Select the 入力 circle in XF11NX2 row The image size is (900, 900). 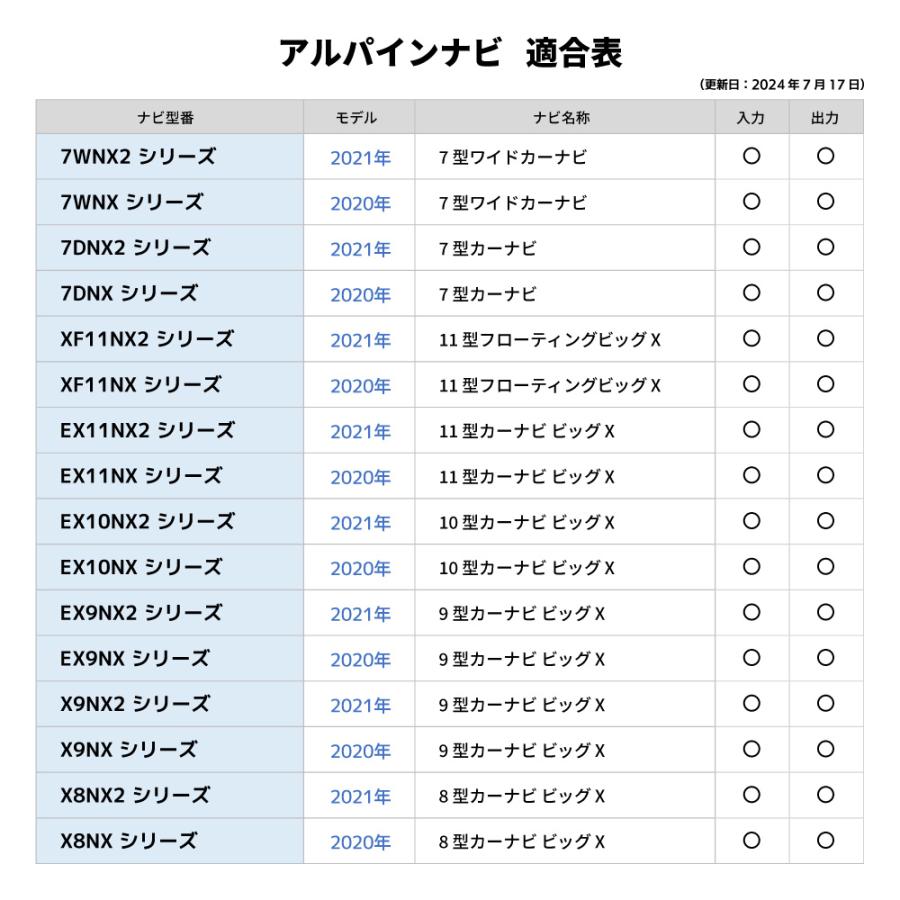752,339
